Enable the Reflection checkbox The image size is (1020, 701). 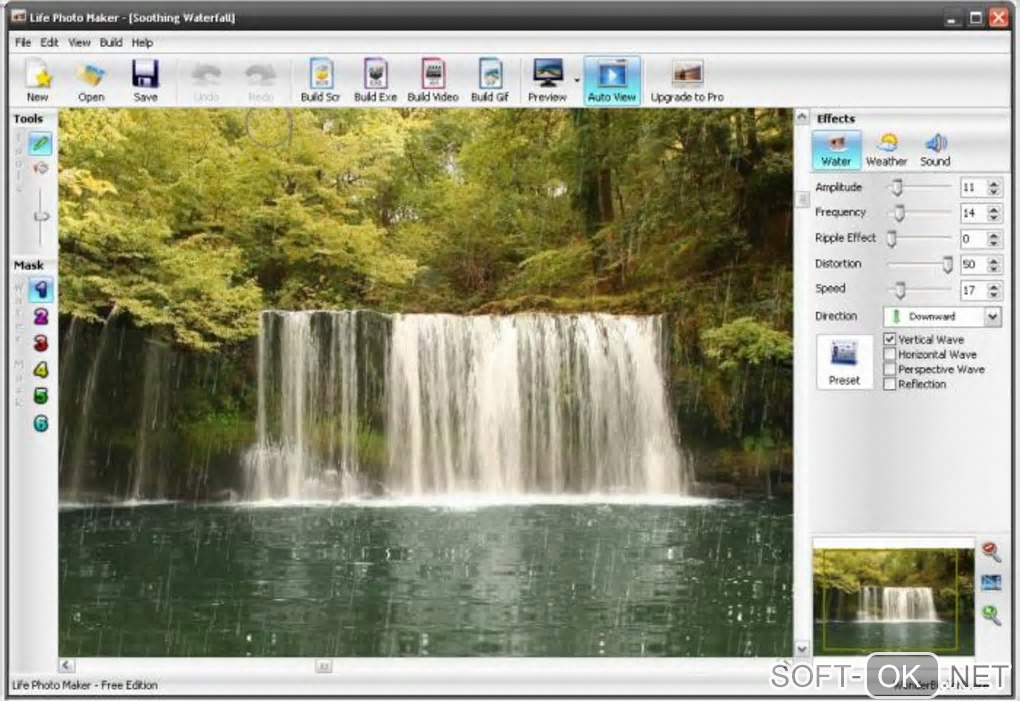[x=889, y=384]
